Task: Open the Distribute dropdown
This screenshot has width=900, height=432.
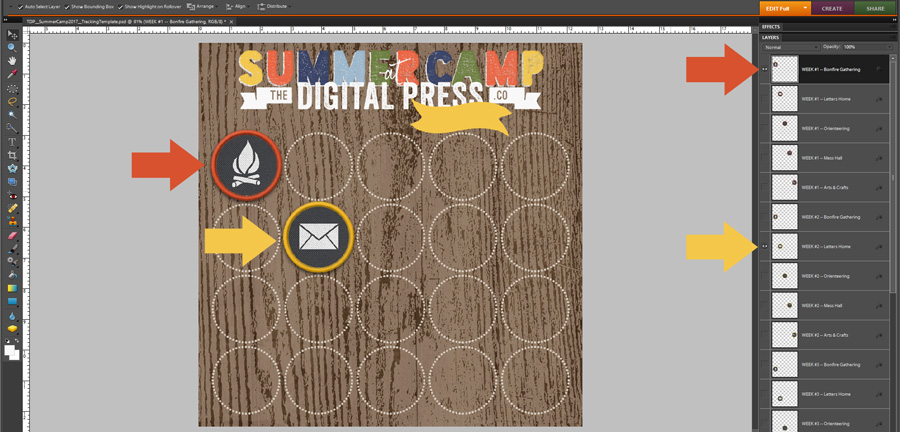Action: (273, 6)
